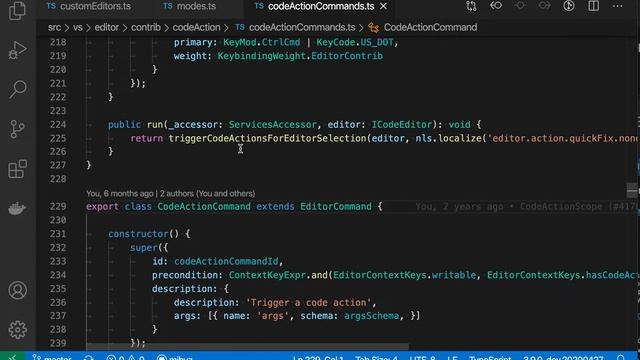Click the line and column indicator in status bar
Screen dimensions: 640x360
pyautogui.click(x=318, y=358)
